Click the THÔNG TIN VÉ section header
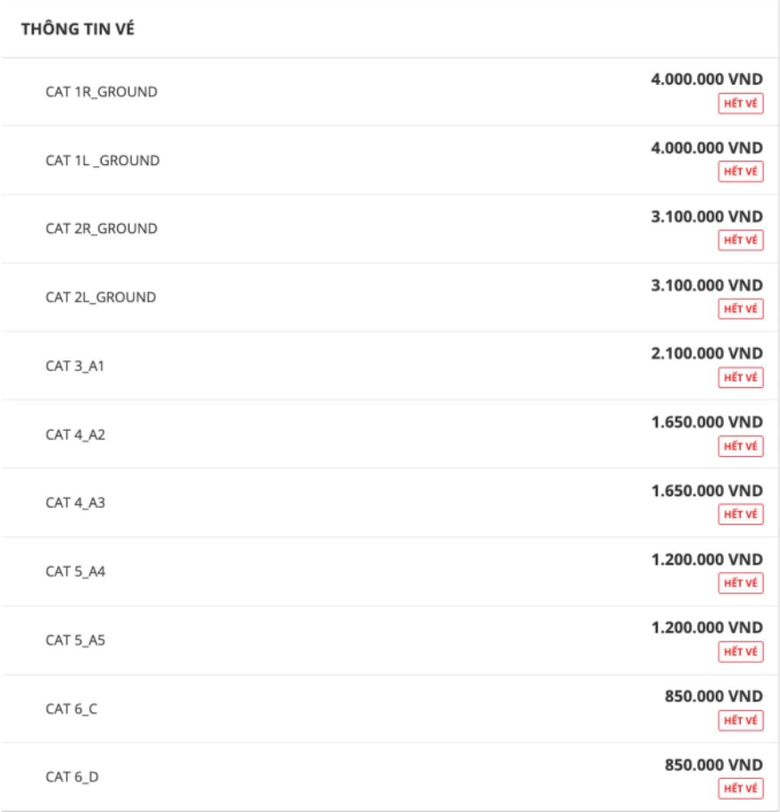780x812 pixels. click(77, 29)
